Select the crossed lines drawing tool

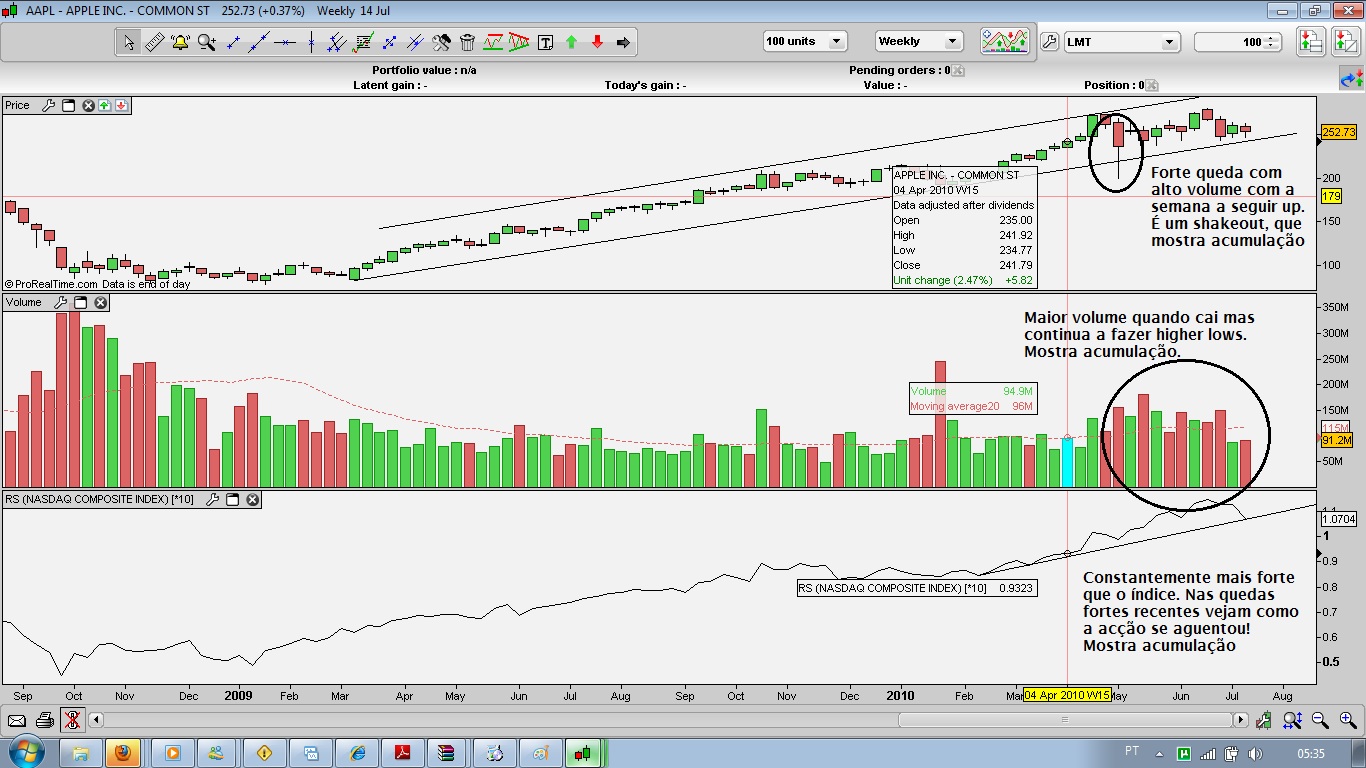click(x=415, y=42)
